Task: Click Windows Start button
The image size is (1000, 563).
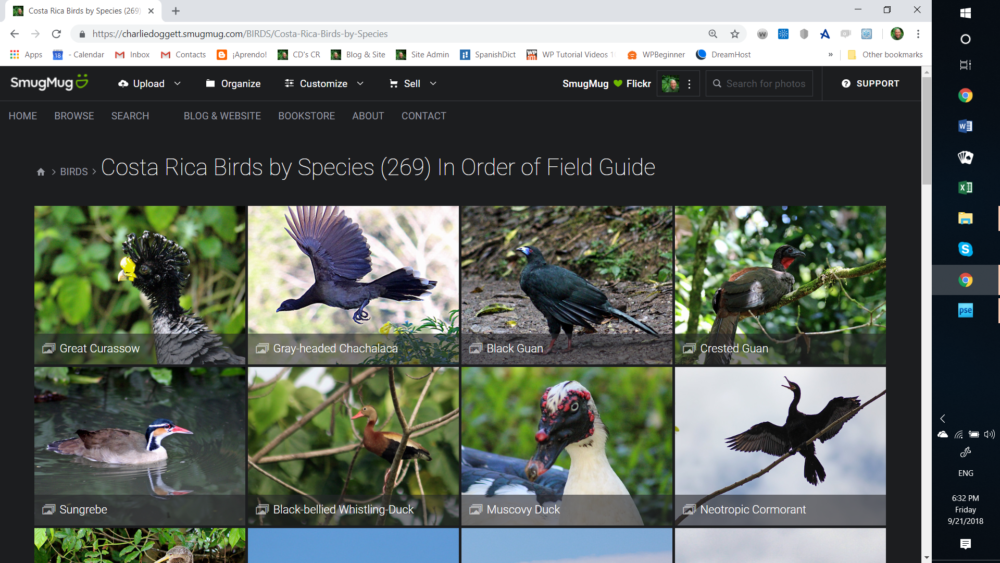Action: (x=965, y=13)
